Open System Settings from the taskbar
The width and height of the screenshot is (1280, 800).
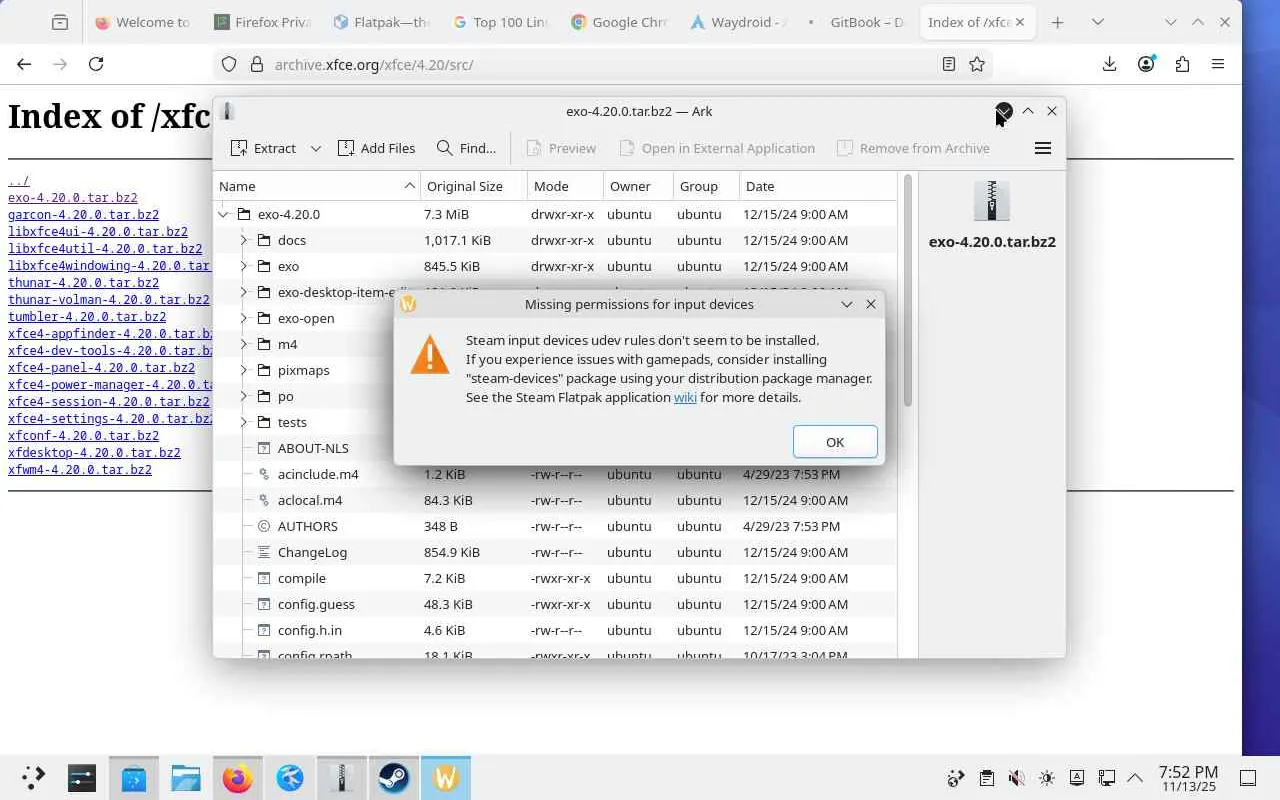pos(82,777)
